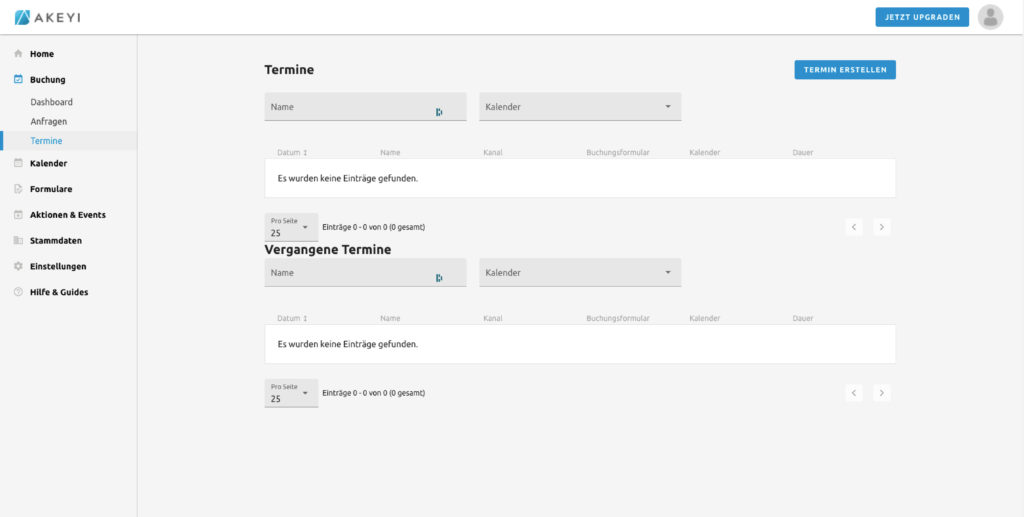Click the Formulare document icon

(x=18, y=189)
